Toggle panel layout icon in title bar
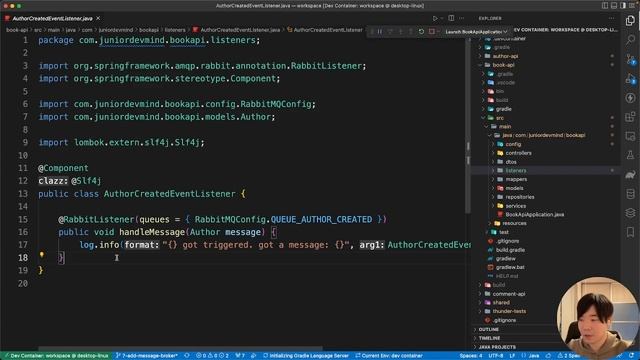The image size is (640, 360). (x=614, y=6)
